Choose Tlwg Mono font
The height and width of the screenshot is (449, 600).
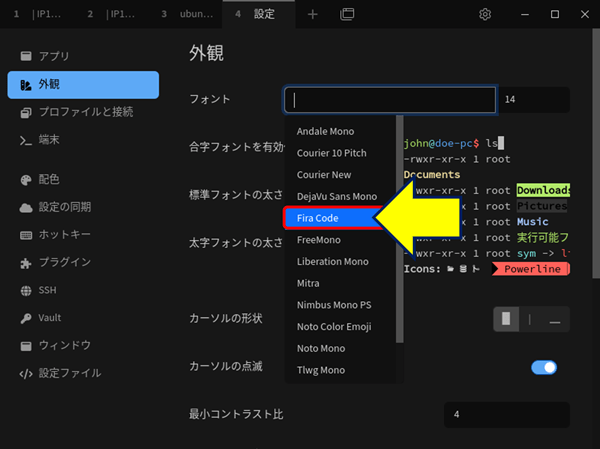click(x=340, y=370)
